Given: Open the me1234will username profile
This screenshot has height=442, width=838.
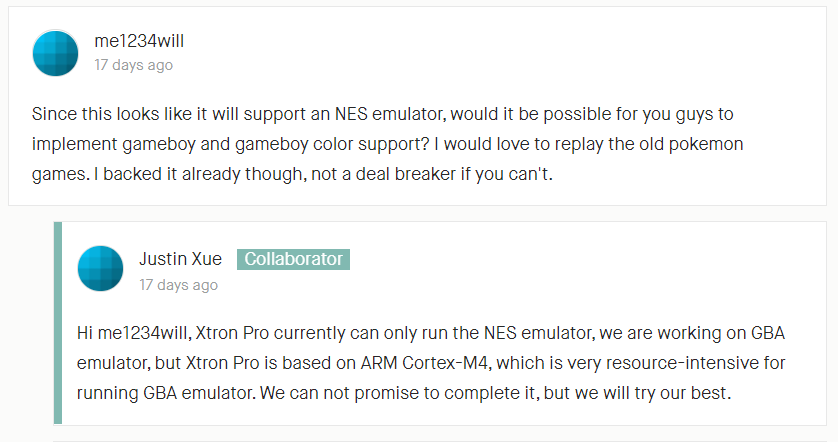Looking at the screenshot, I should click(x=139, y=41).
